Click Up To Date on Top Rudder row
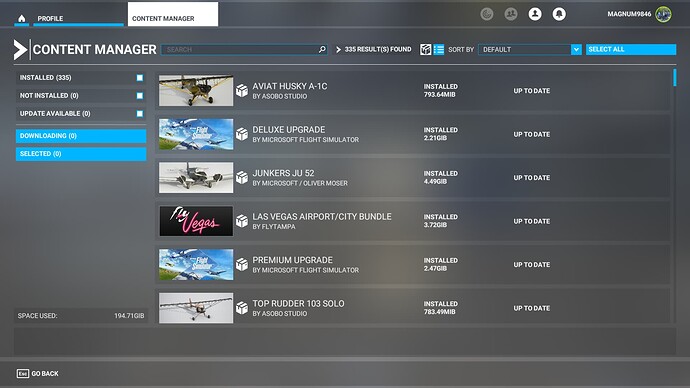Screen dimensions: 690x388 click(x=532, y=308)
